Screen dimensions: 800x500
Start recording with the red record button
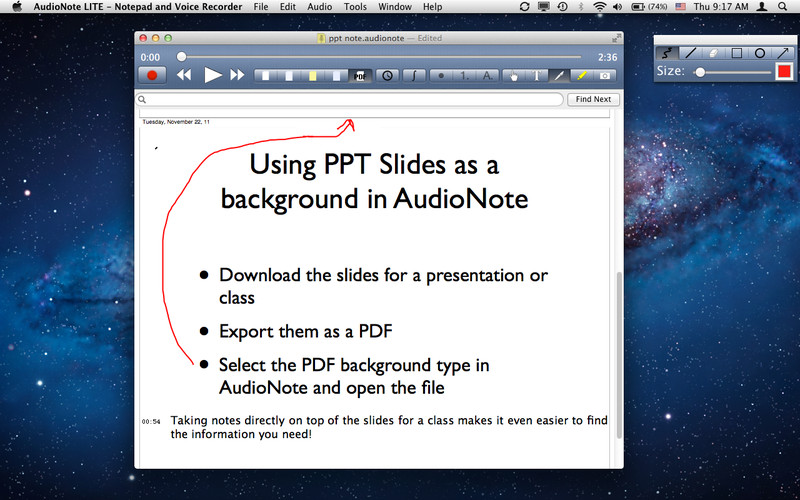click(x=152, y=76)
